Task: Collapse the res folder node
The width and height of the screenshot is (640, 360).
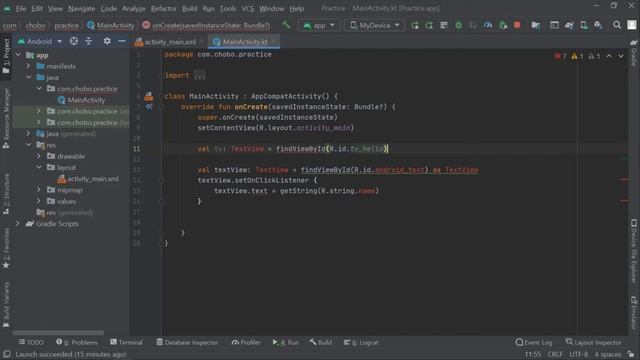Action: click(28, 145)
